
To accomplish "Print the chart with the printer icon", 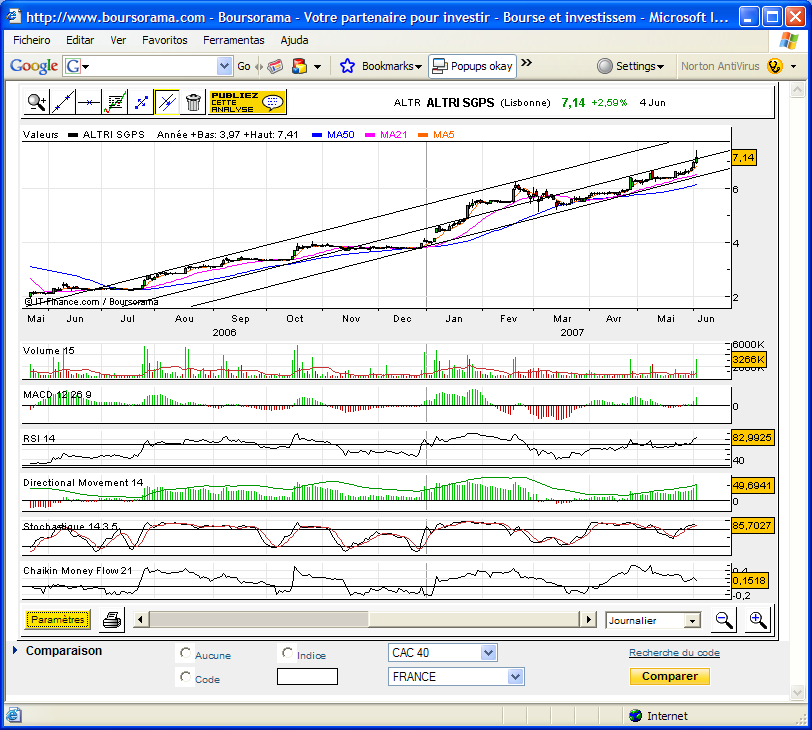I will 112,619.
